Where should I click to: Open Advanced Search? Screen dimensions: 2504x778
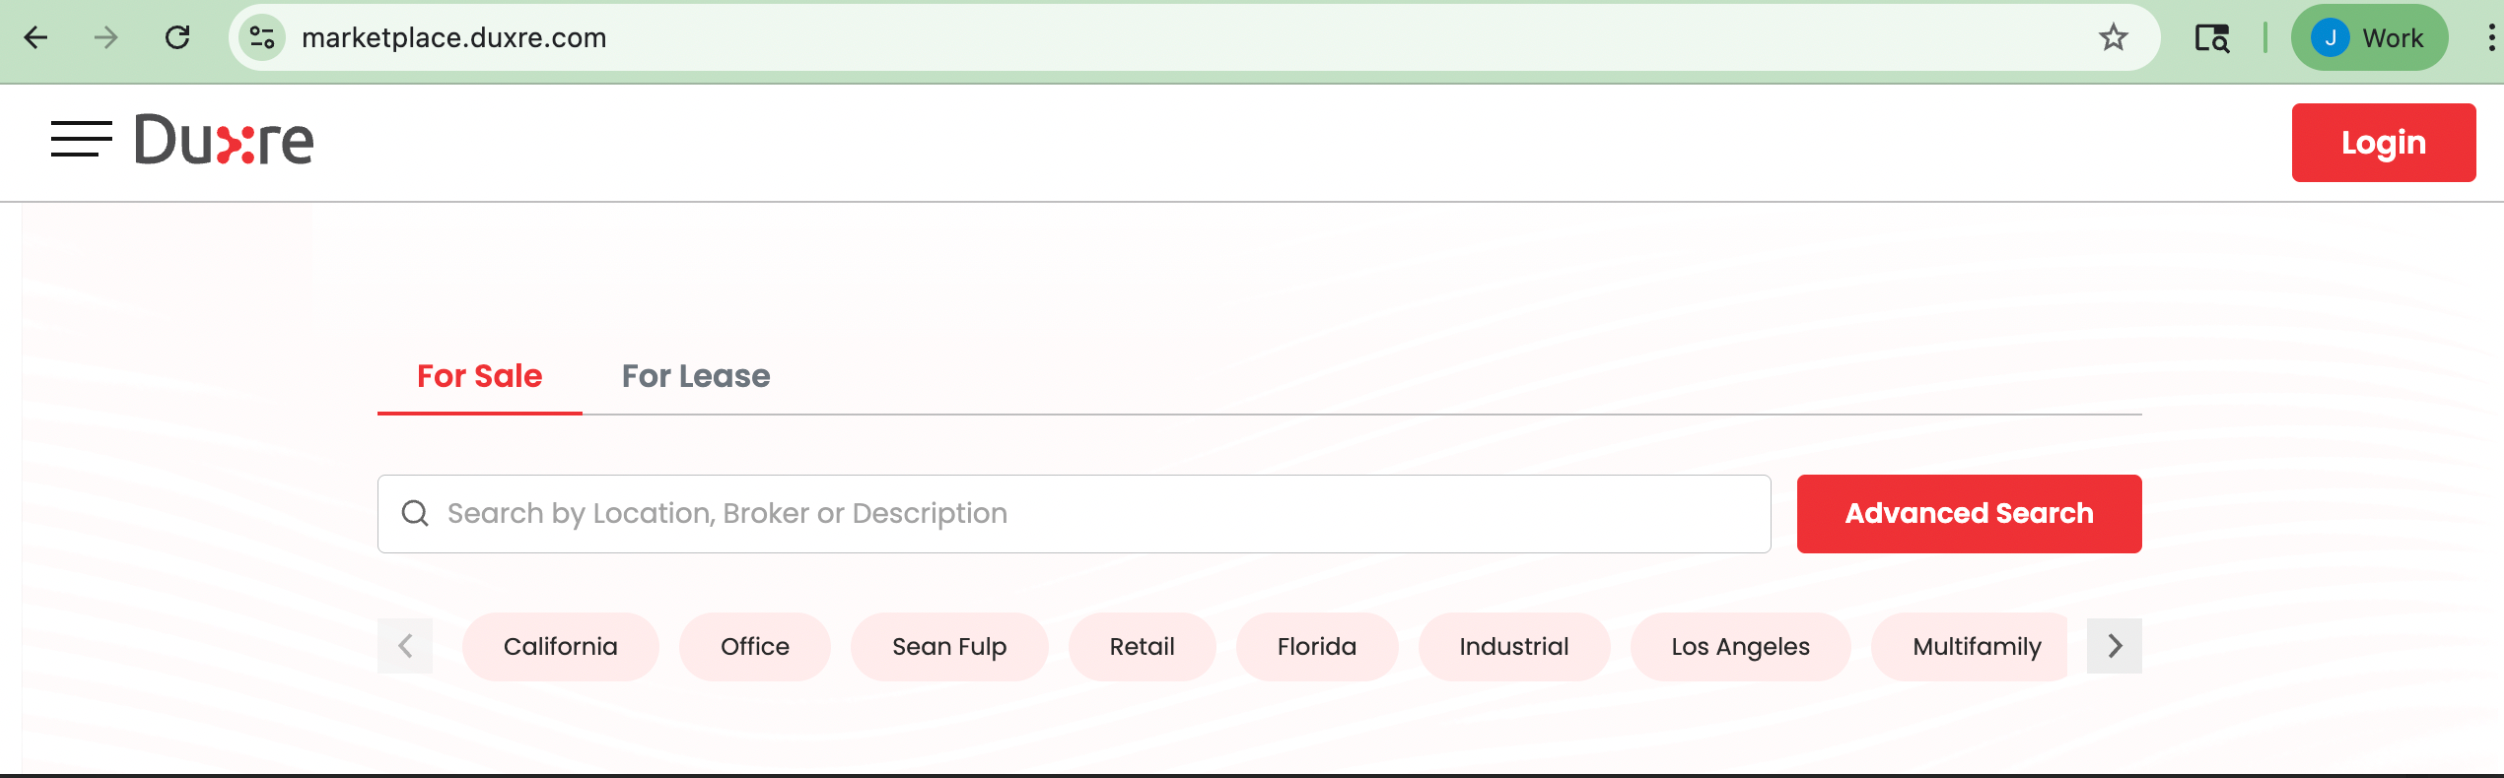[1969, 513]
